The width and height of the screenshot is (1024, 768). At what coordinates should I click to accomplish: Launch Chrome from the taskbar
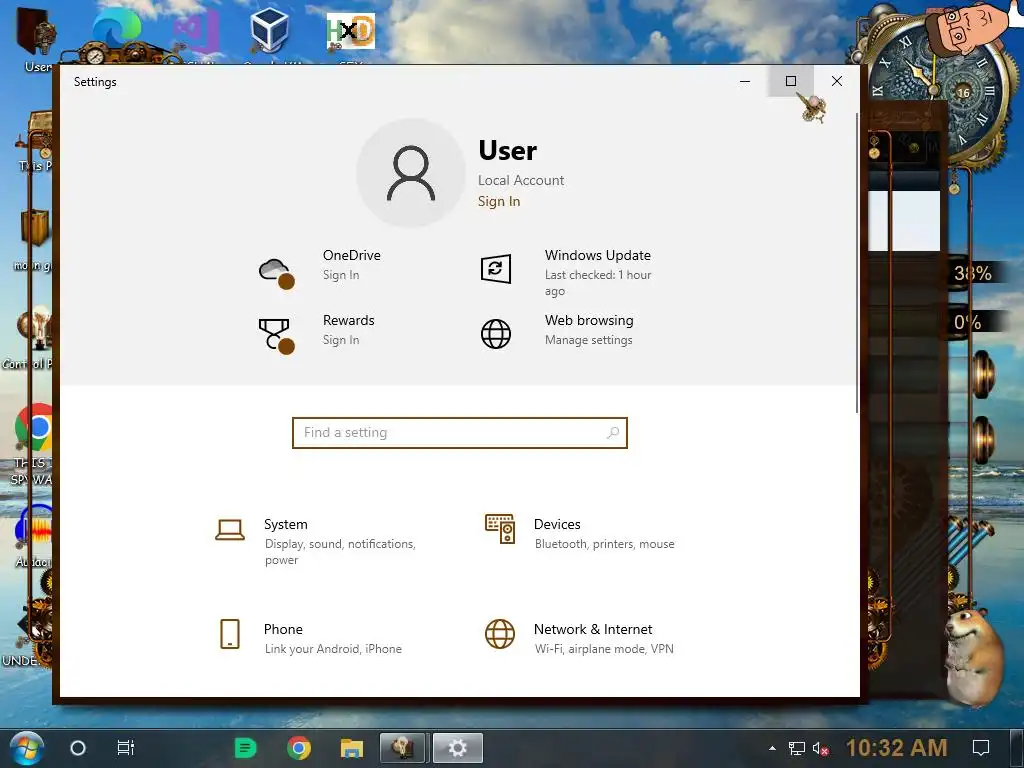coord(298,748)
